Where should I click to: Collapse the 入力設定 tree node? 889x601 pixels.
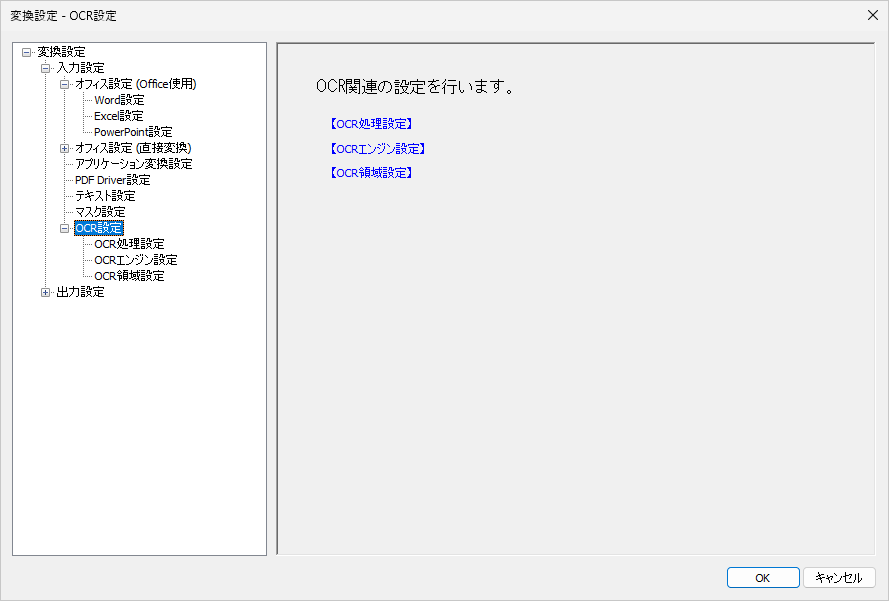tap(45, 67)
